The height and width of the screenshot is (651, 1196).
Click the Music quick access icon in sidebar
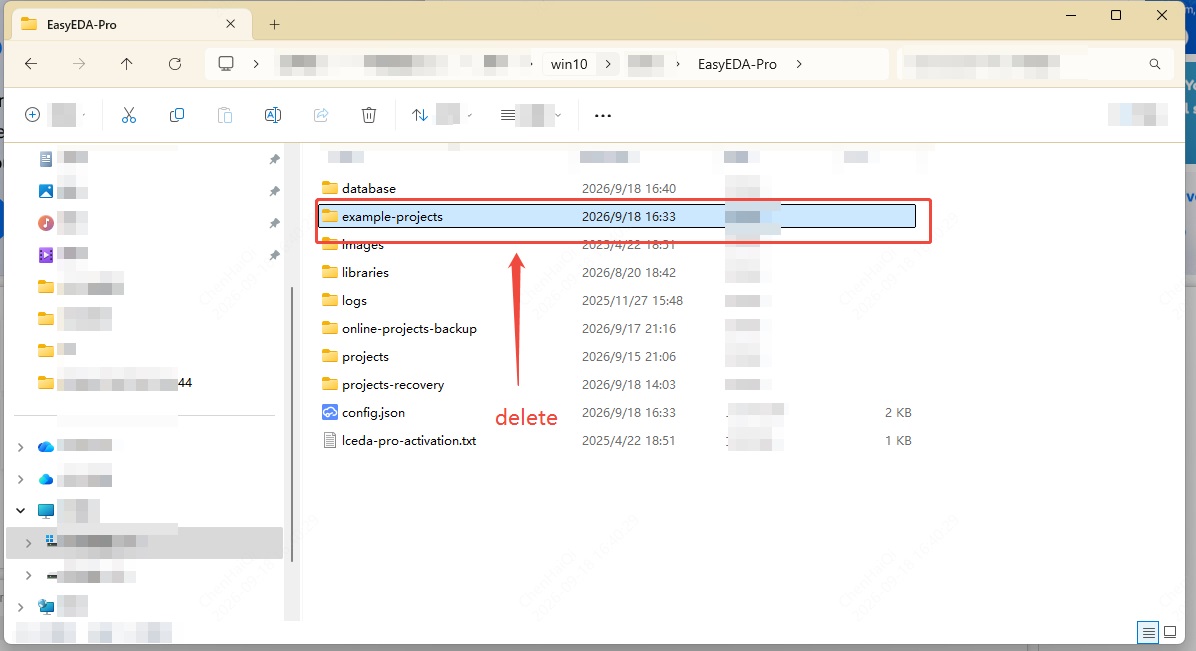coord(46,223)
